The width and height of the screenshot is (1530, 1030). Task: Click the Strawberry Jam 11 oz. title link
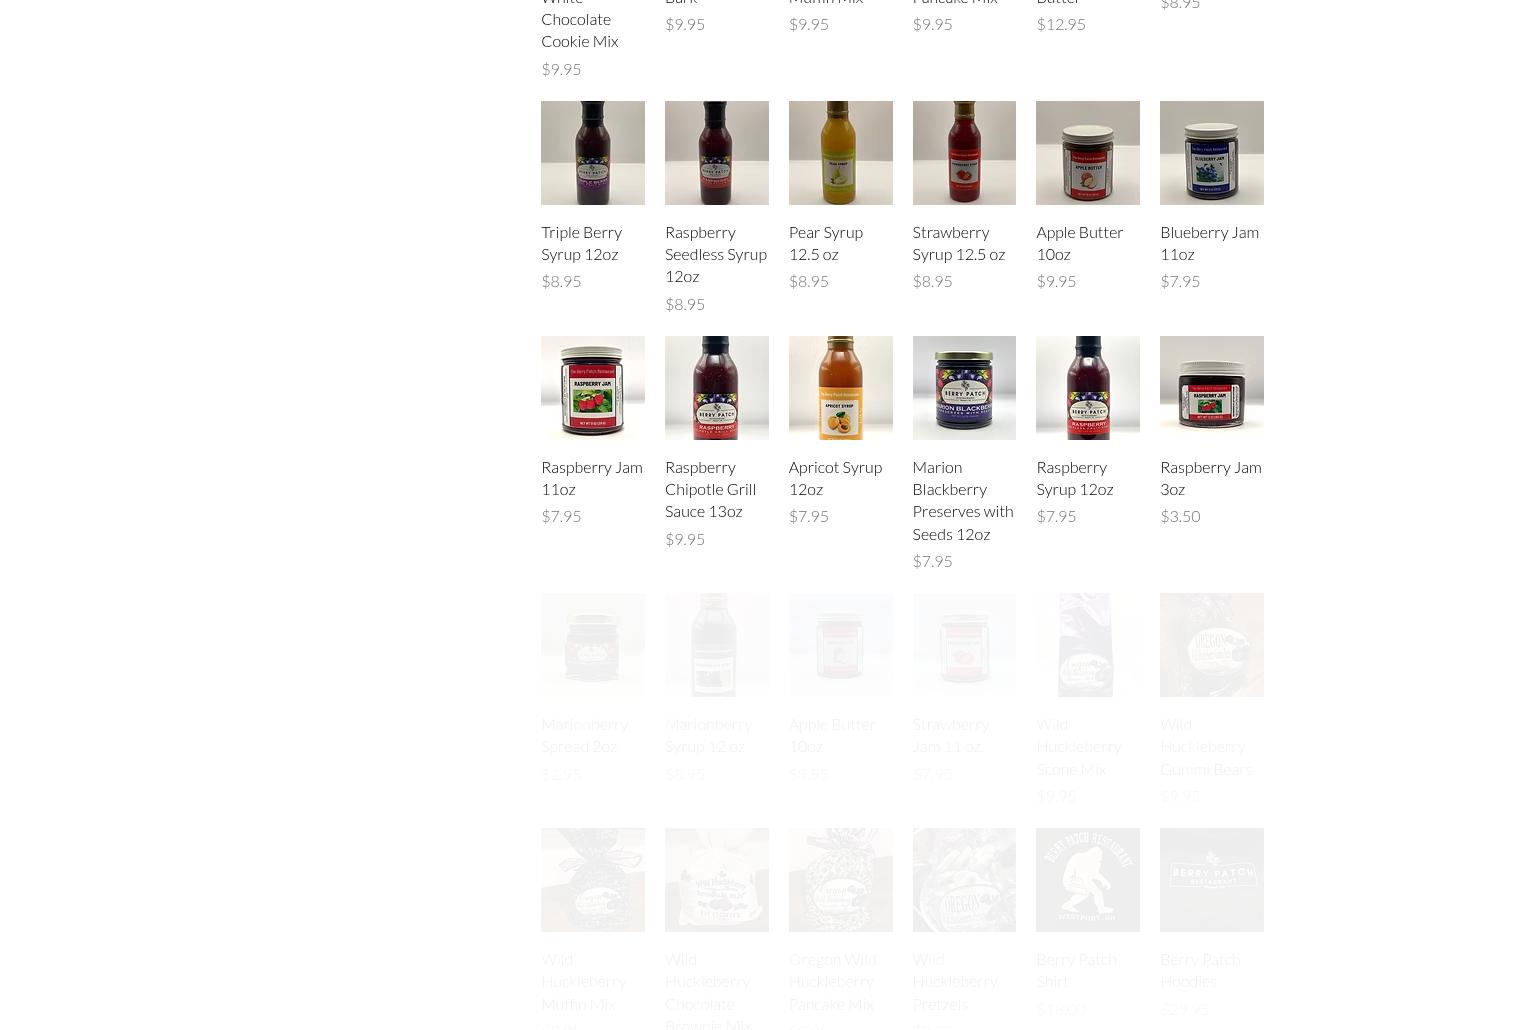[950, 734]
